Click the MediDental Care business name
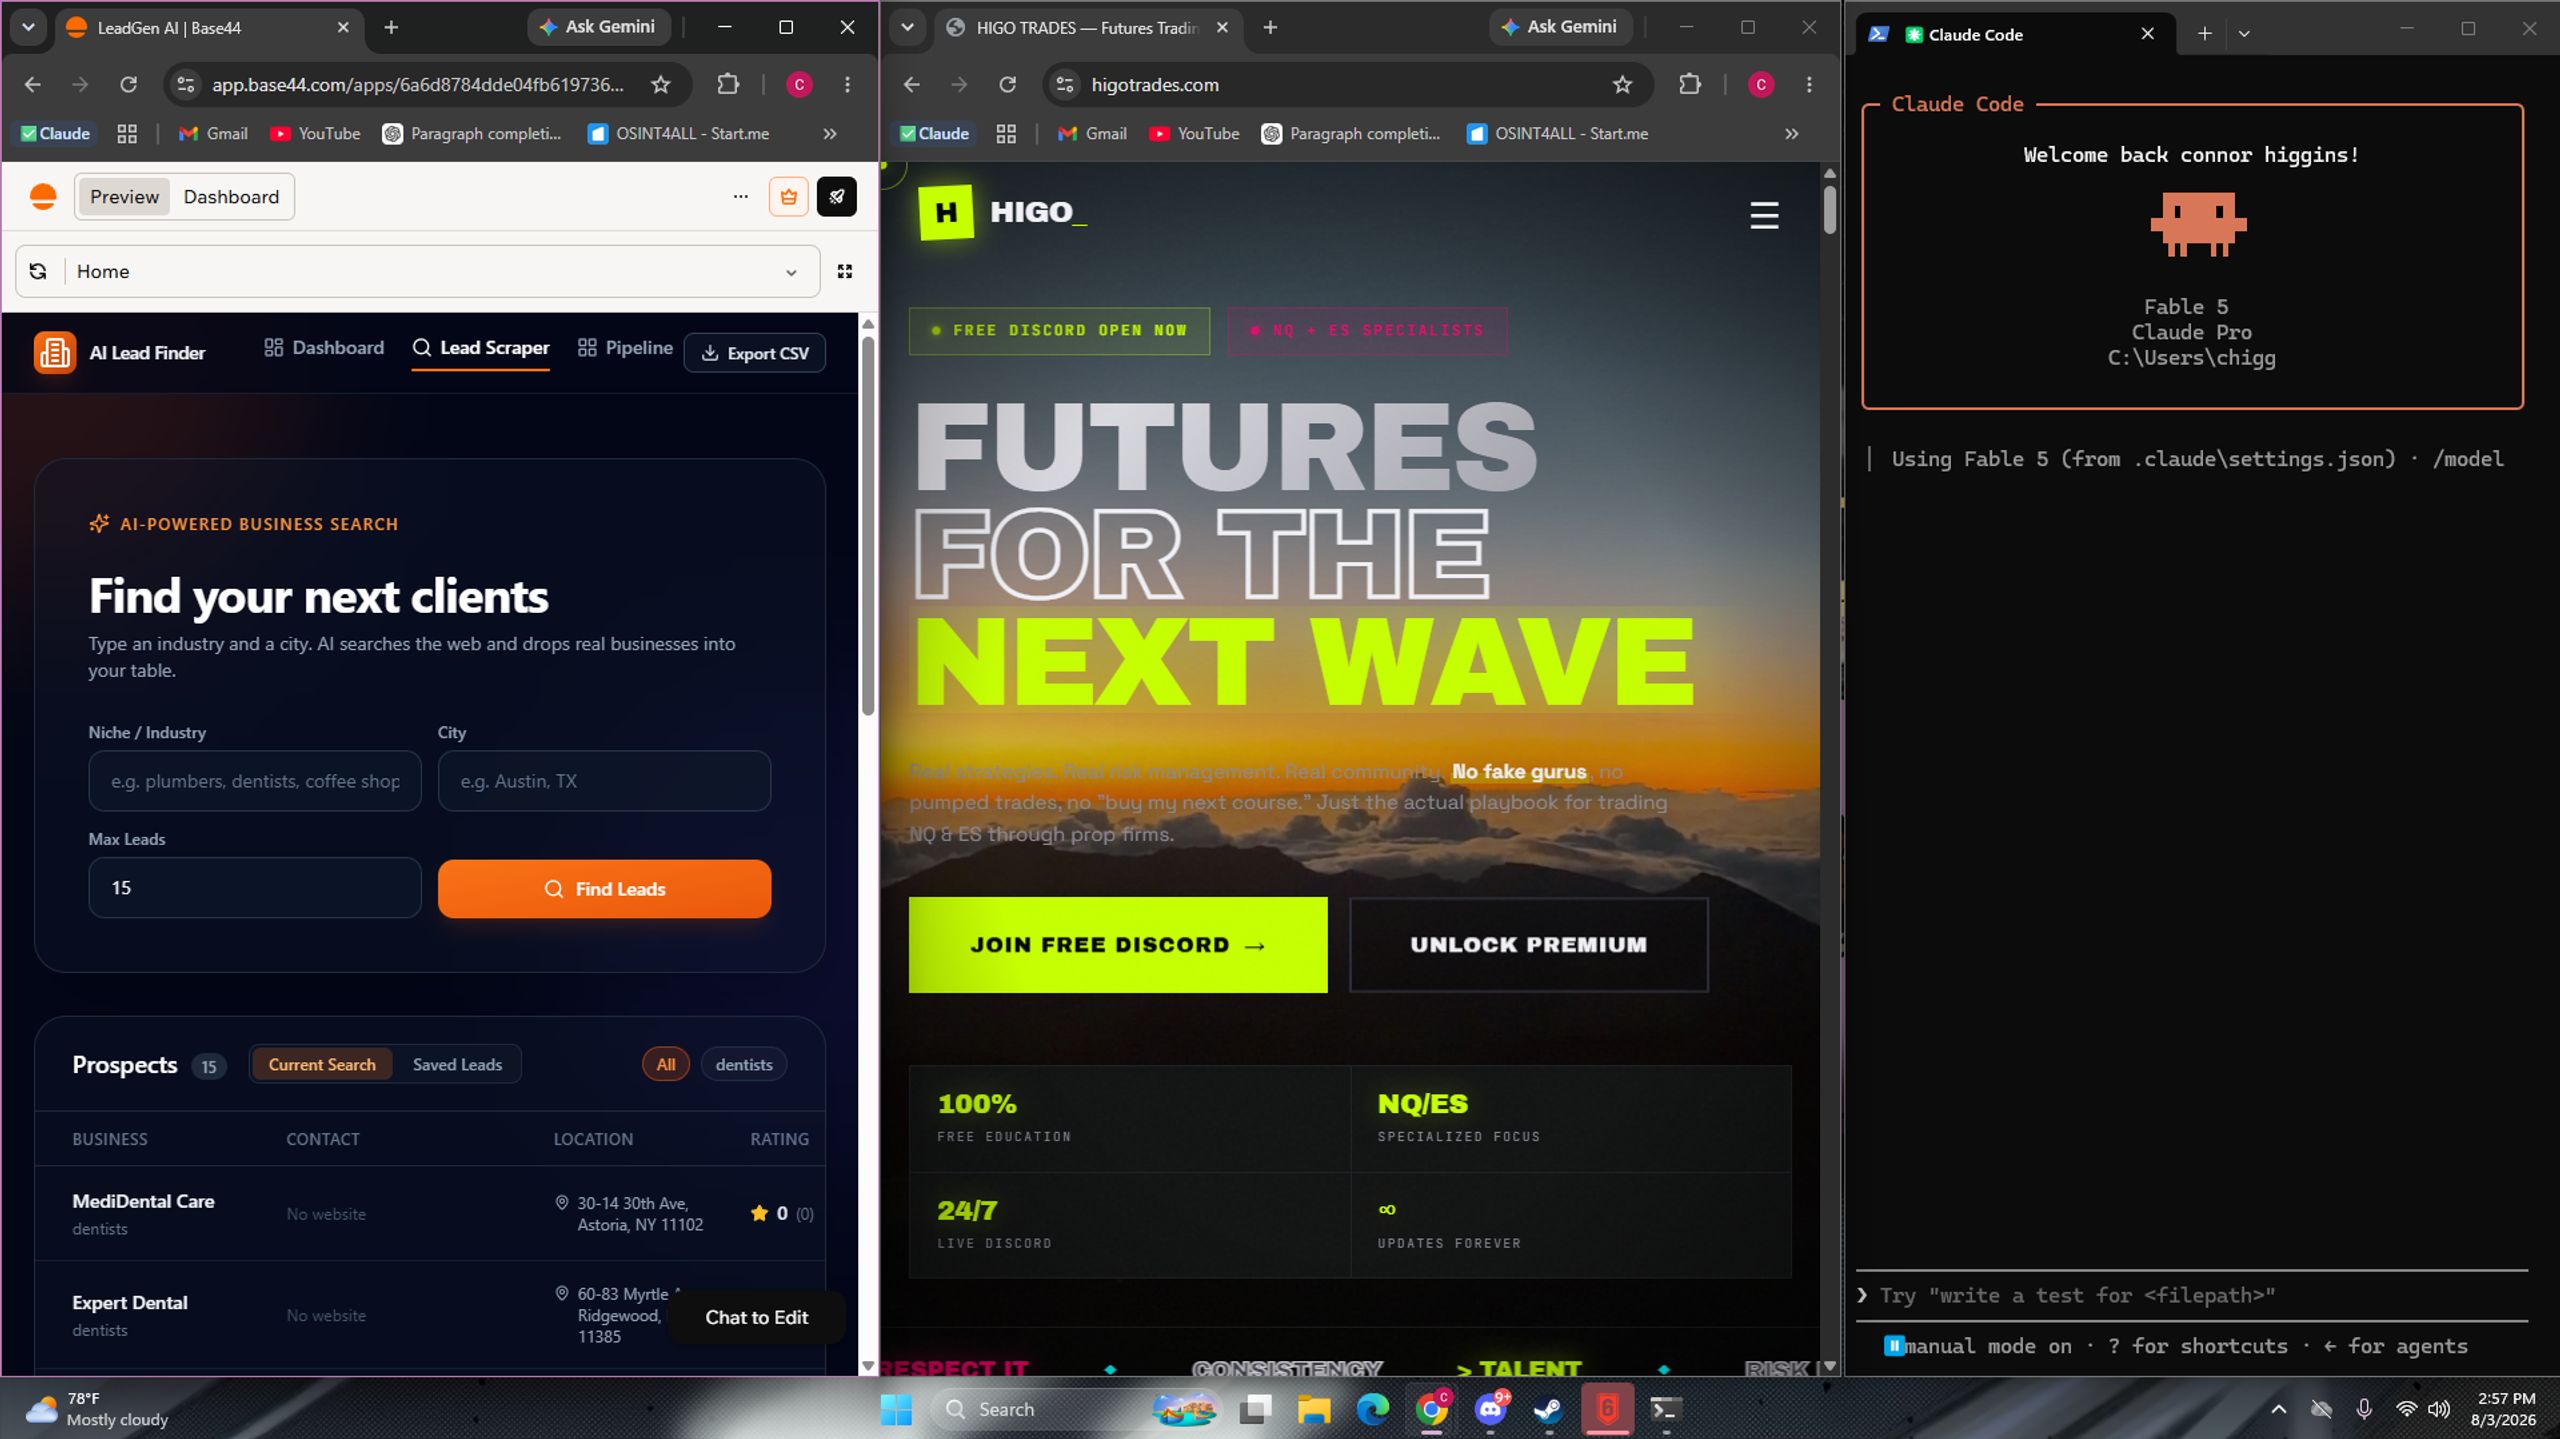2560x1439 pixels. 143,1202
